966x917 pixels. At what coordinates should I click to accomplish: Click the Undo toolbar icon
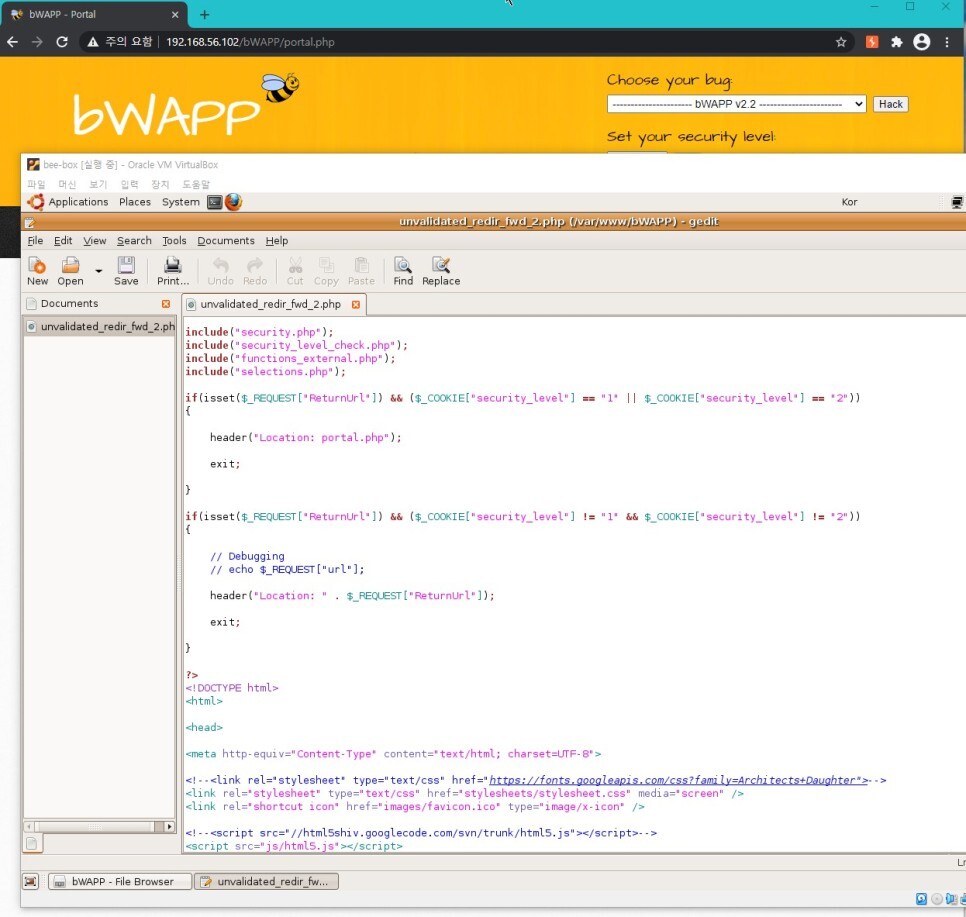tap(221, 271)
